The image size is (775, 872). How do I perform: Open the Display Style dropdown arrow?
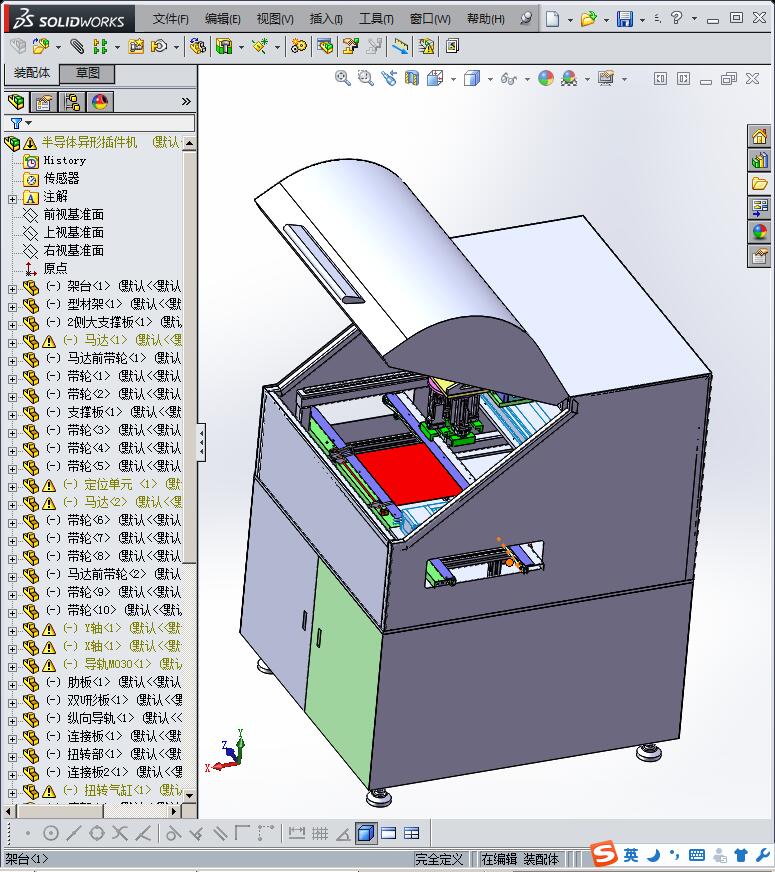click(x=490, y=80)
